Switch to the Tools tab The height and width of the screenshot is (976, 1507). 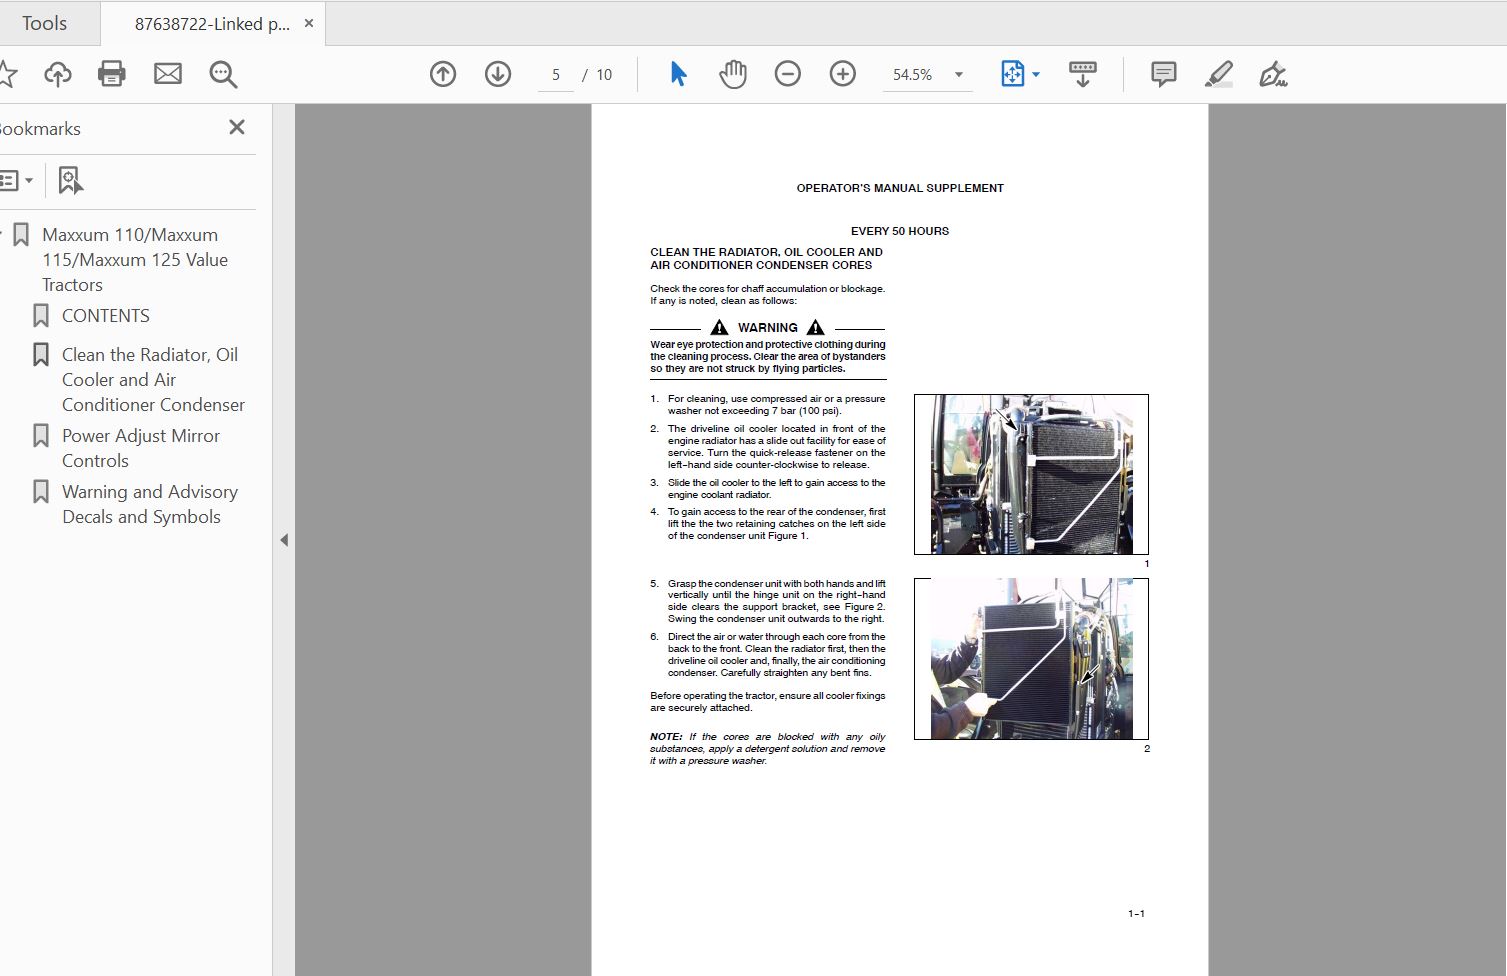[x=45, y=23]
